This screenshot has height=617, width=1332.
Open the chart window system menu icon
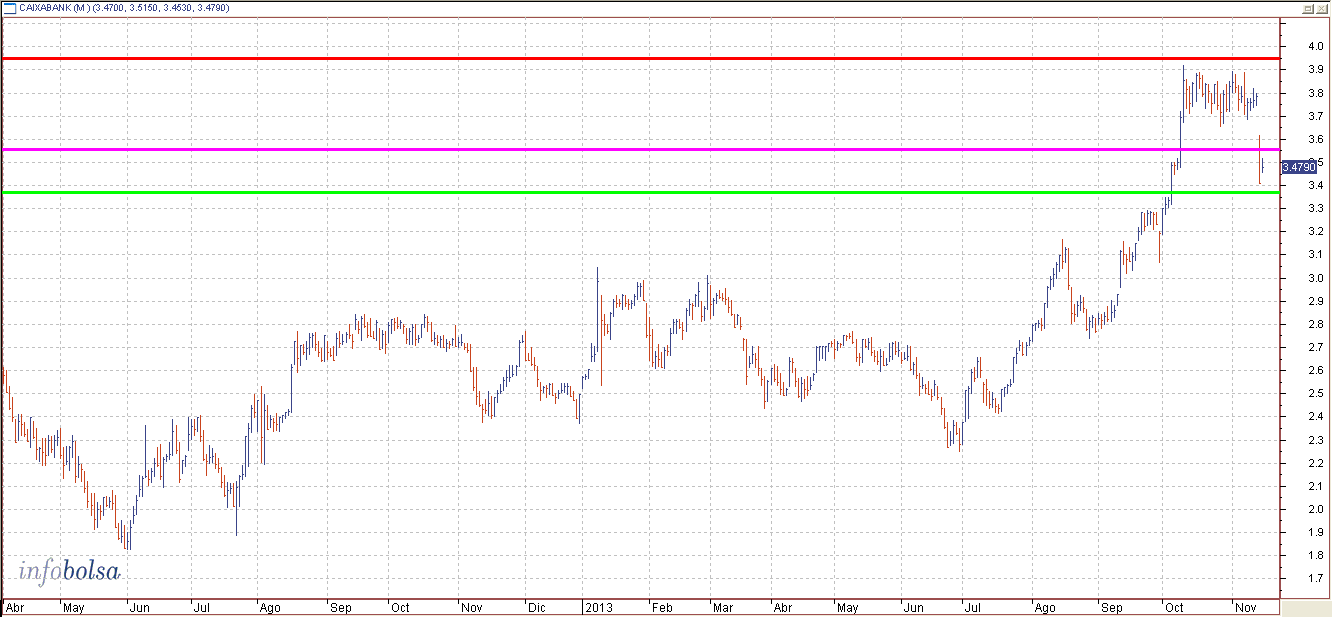[x=9, y=8]
